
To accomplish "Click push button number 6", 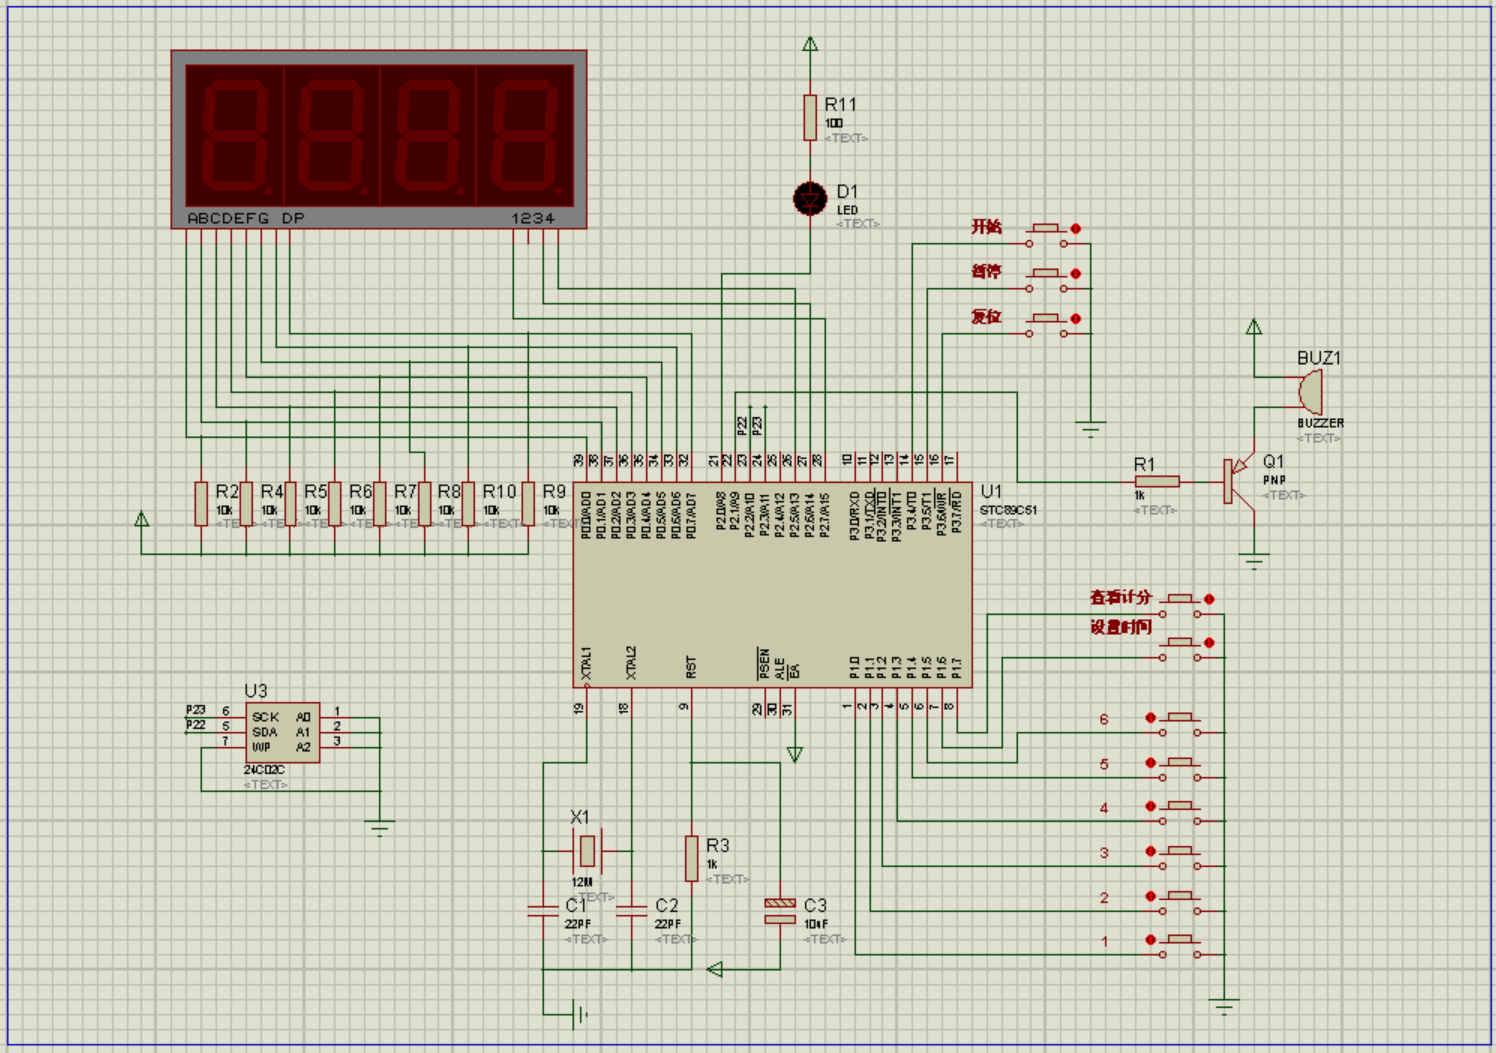I will (x=1180, y=725).
